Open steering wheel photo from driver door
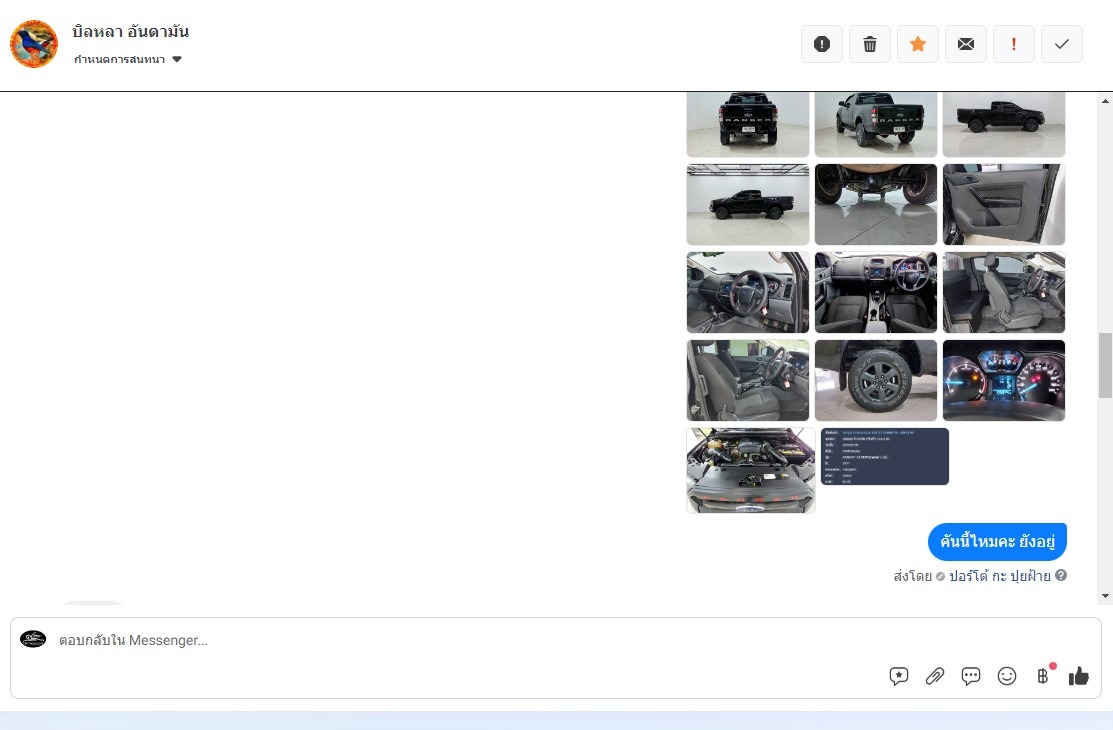This screenshot has width=1113, height=730. pyautogui.click(x=748, y=293)
